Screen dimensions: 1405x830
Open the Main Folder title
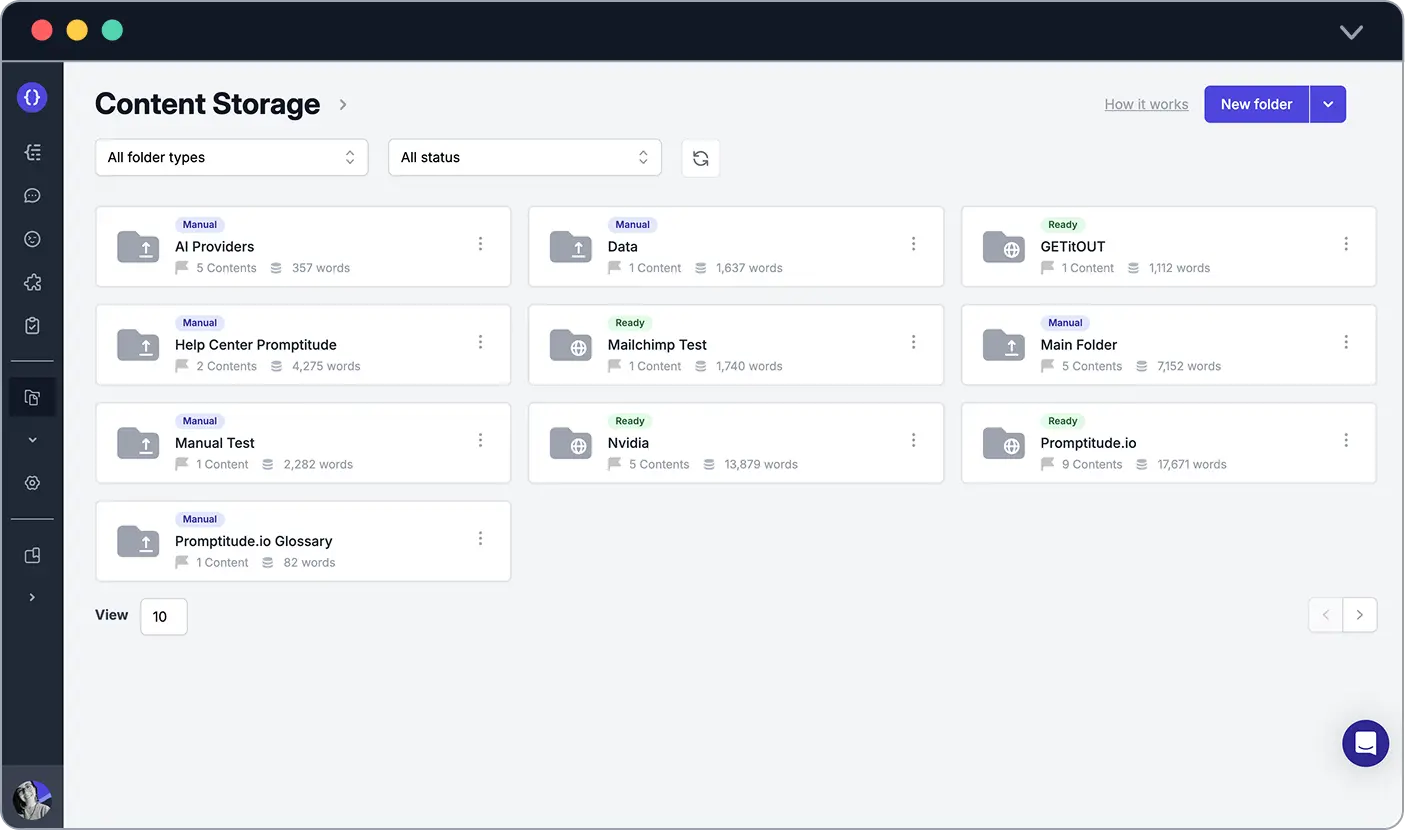pos(1079,345)
